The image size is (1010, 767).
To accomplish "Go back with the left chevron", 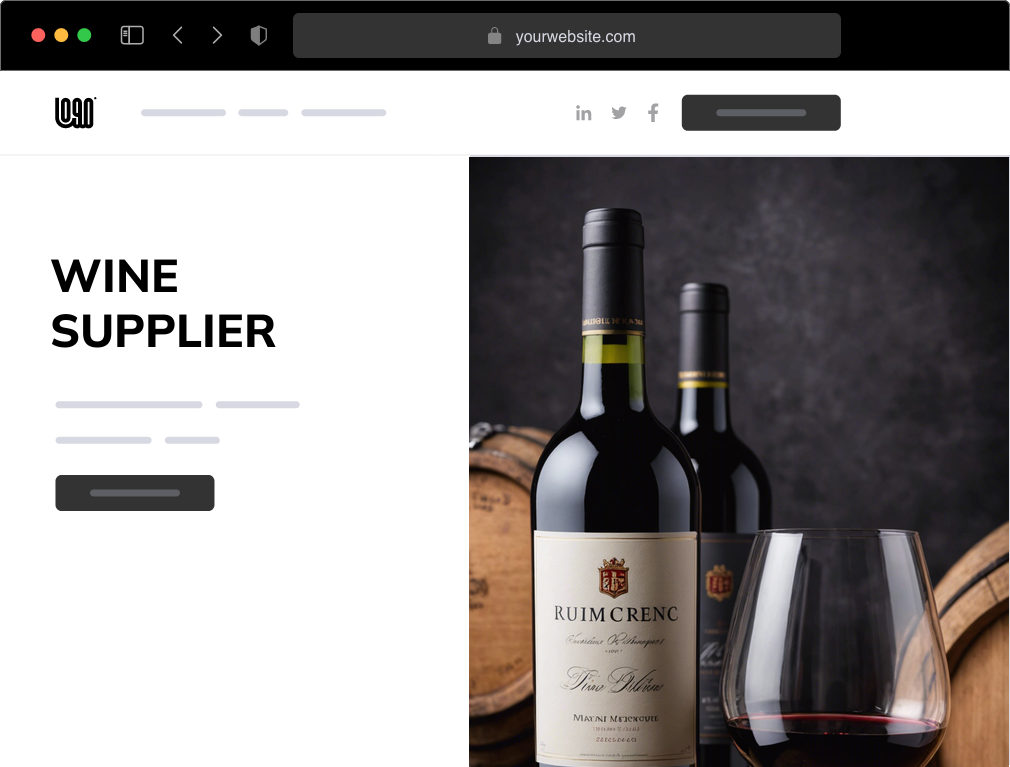I will 178,35.
